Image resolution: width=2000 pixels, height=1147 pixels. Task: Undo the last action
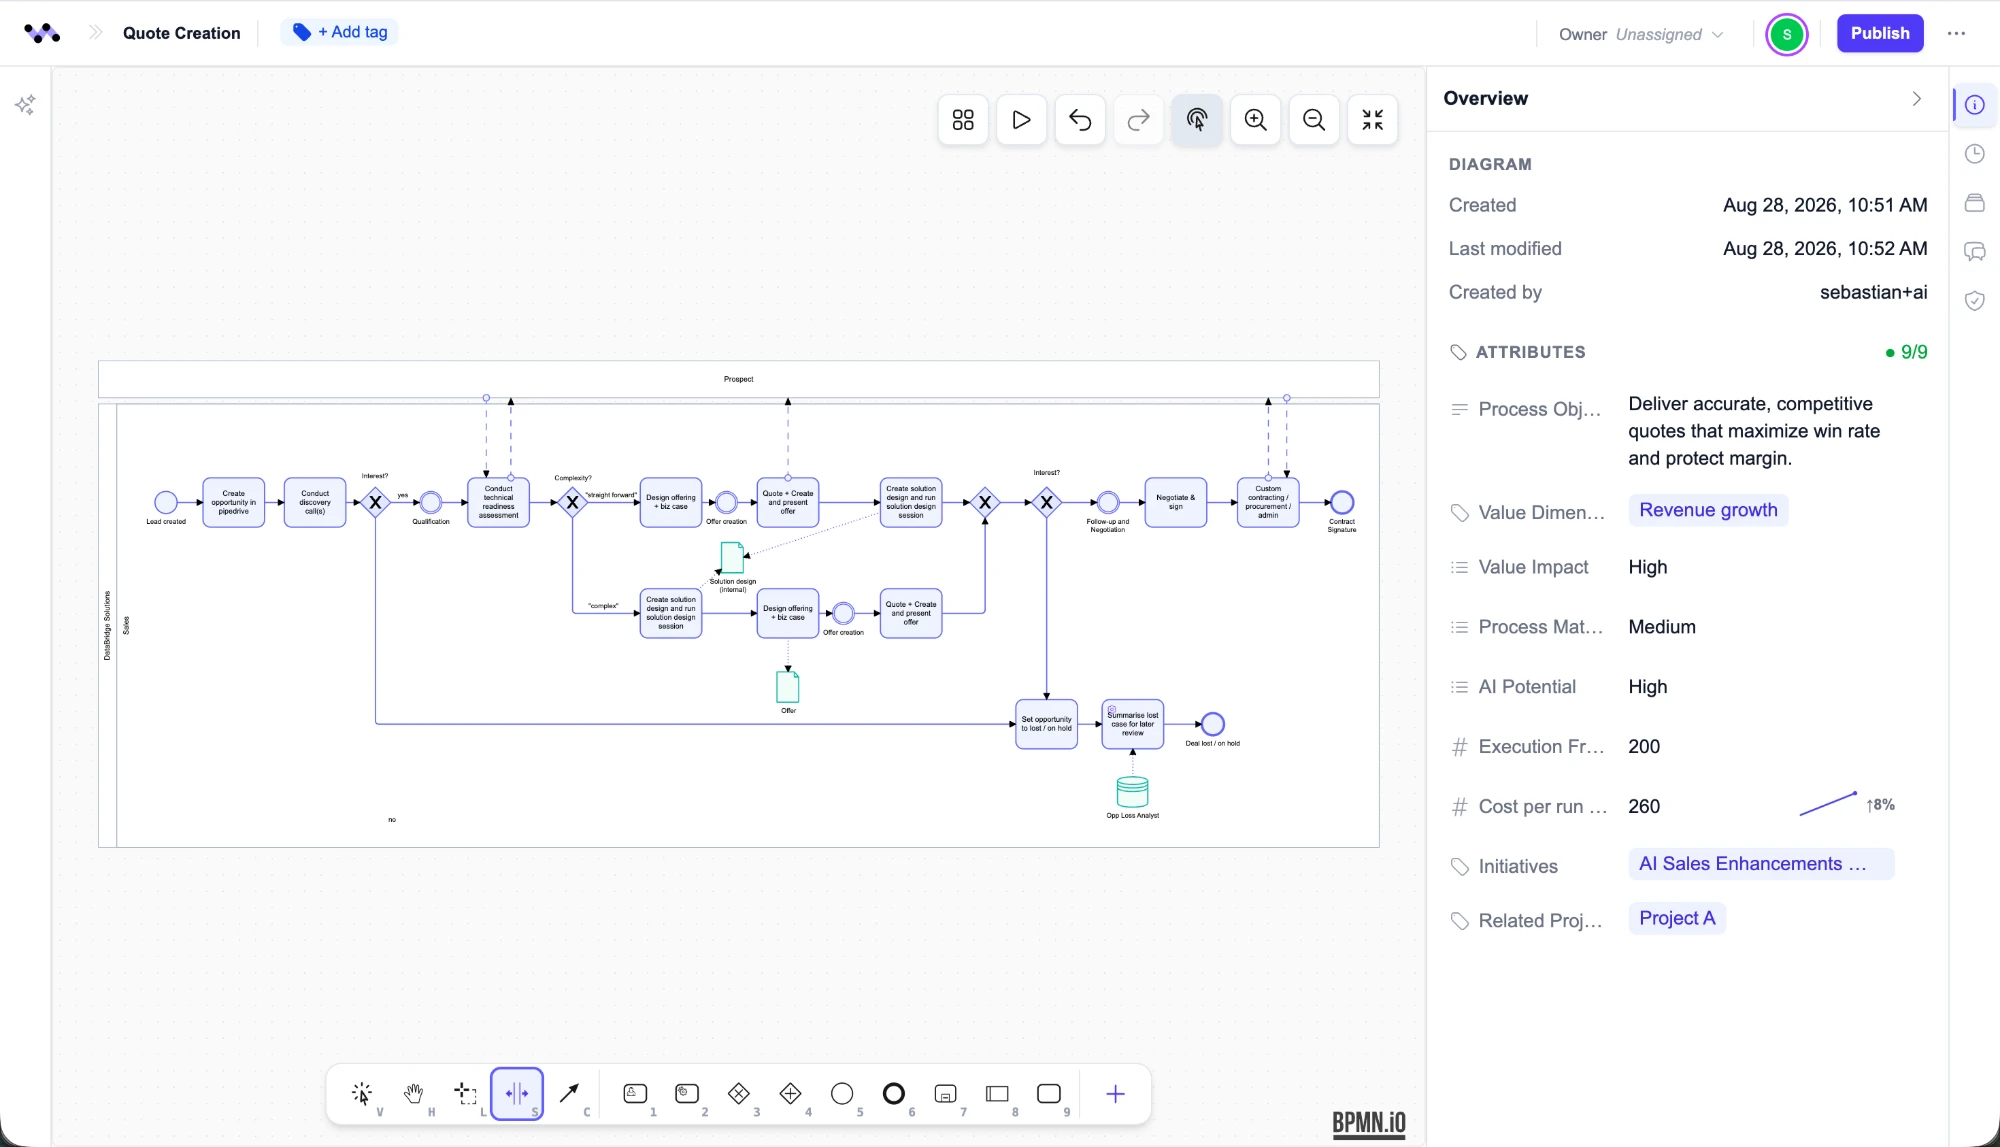[x=1080, y=120]
